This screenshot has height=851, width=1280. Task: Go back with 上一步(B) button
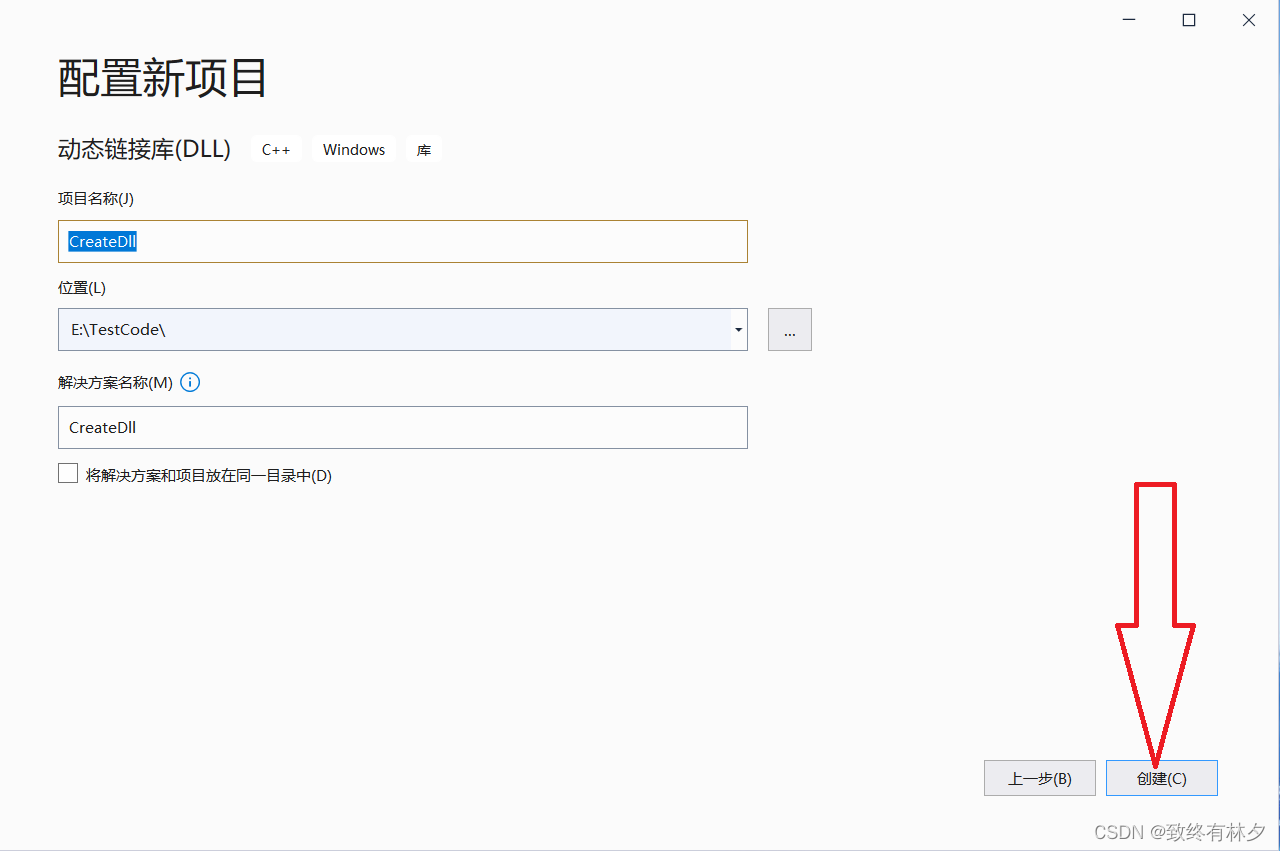1040,778
